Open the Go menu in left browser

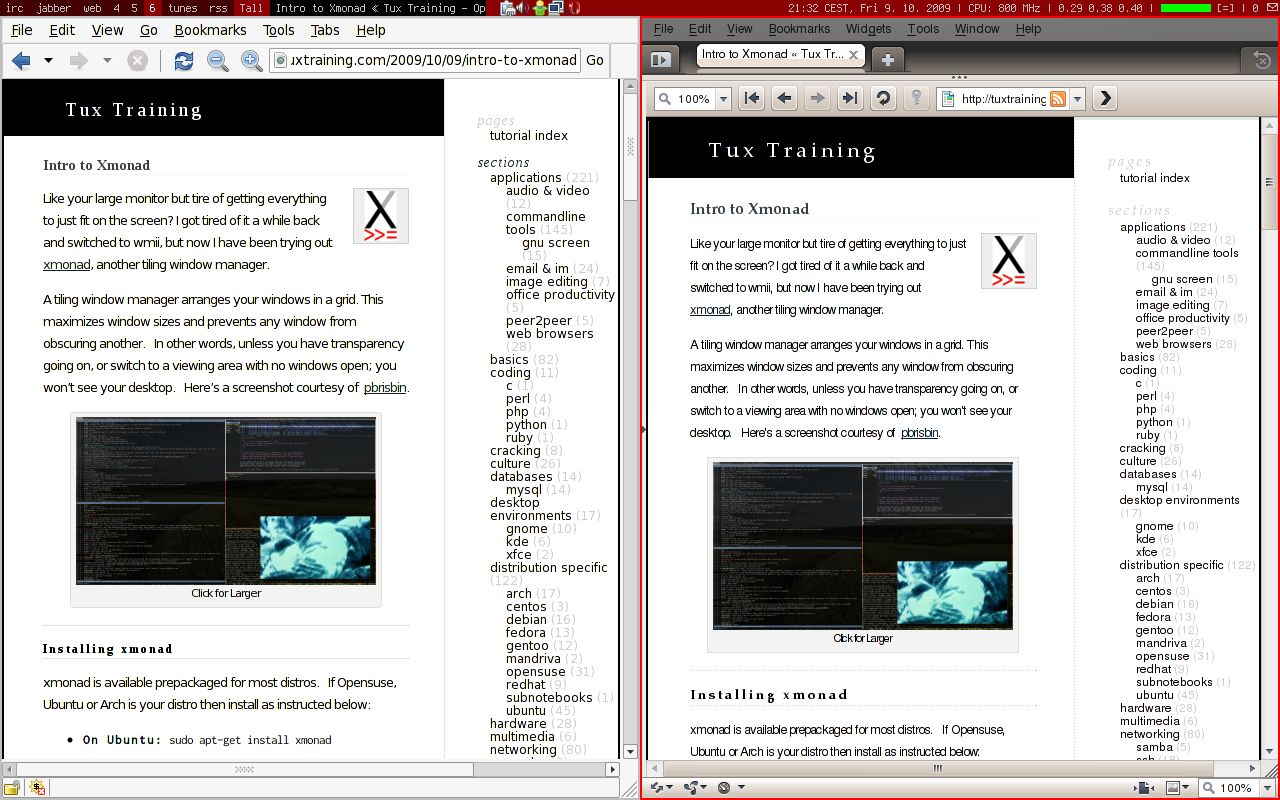tap(149, 30)
